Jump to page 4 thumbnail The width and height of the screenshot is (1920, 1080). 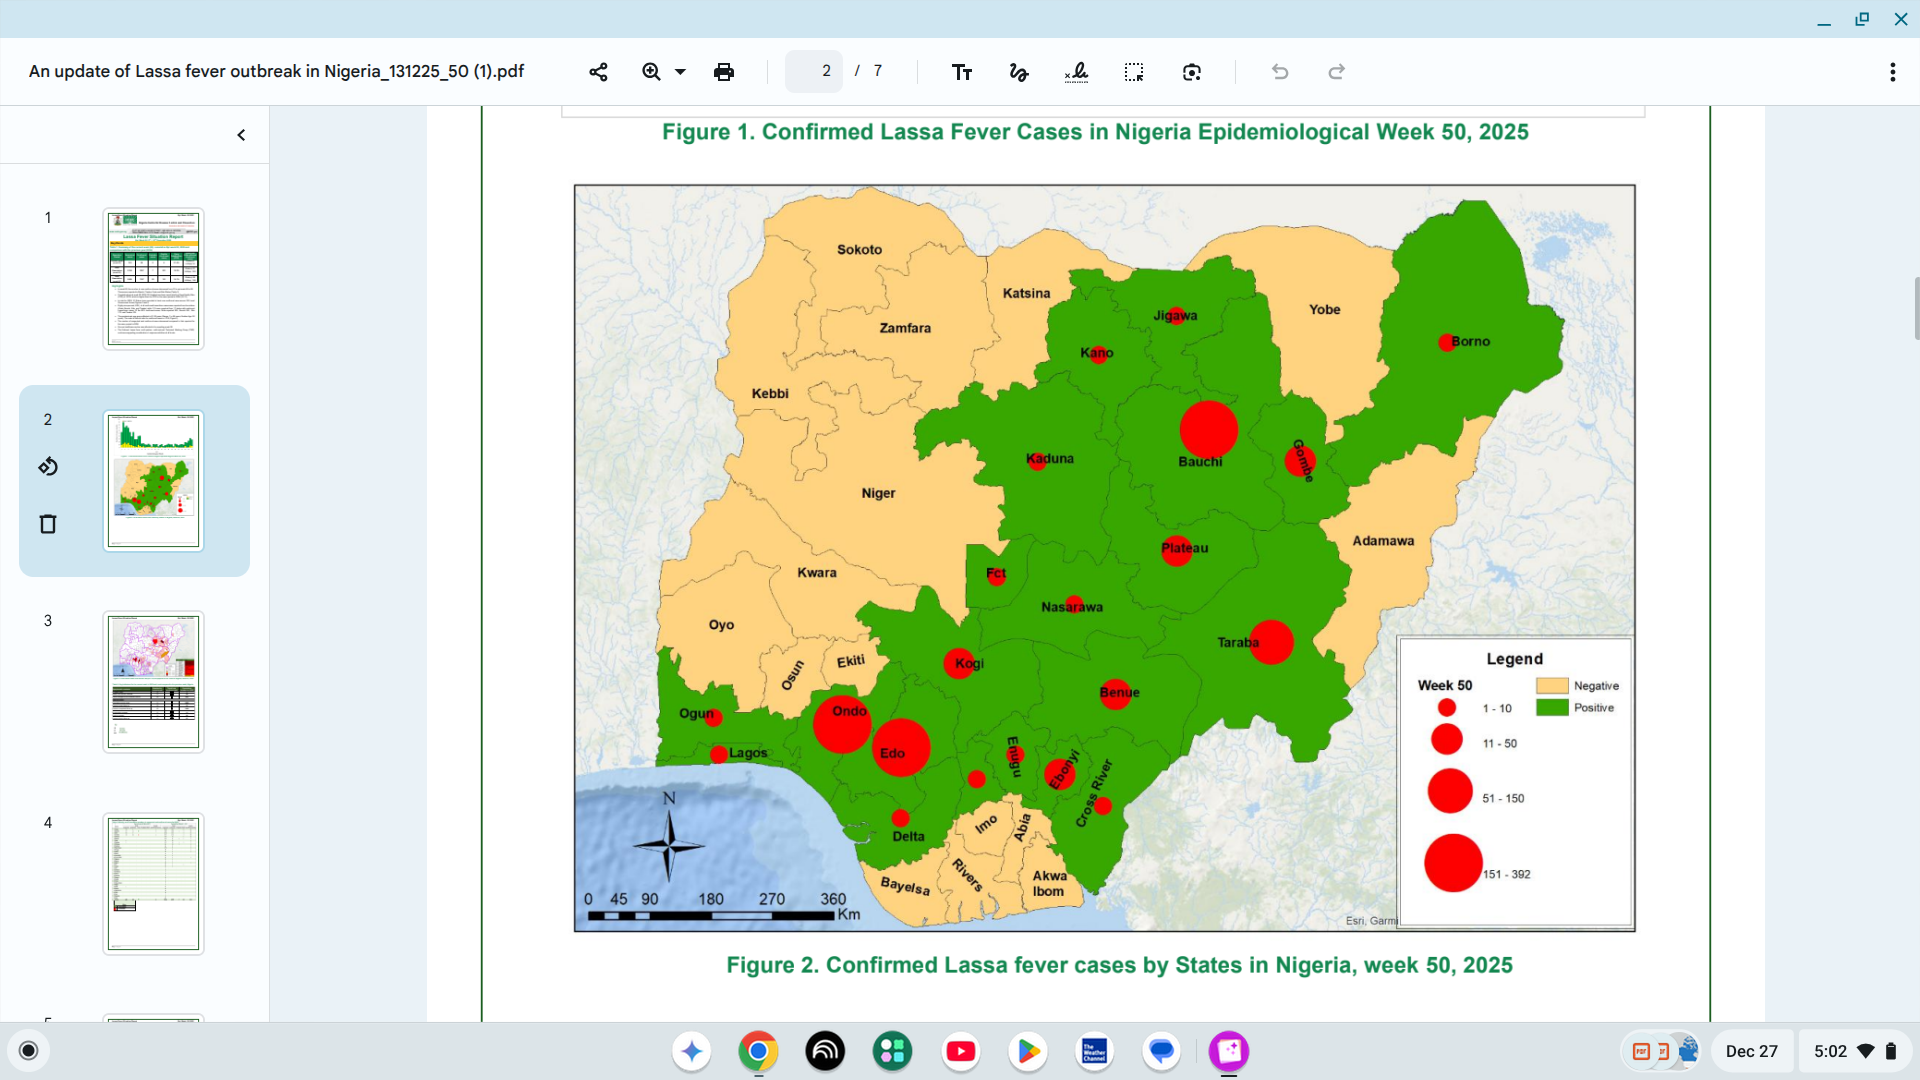tap(153, 884)
